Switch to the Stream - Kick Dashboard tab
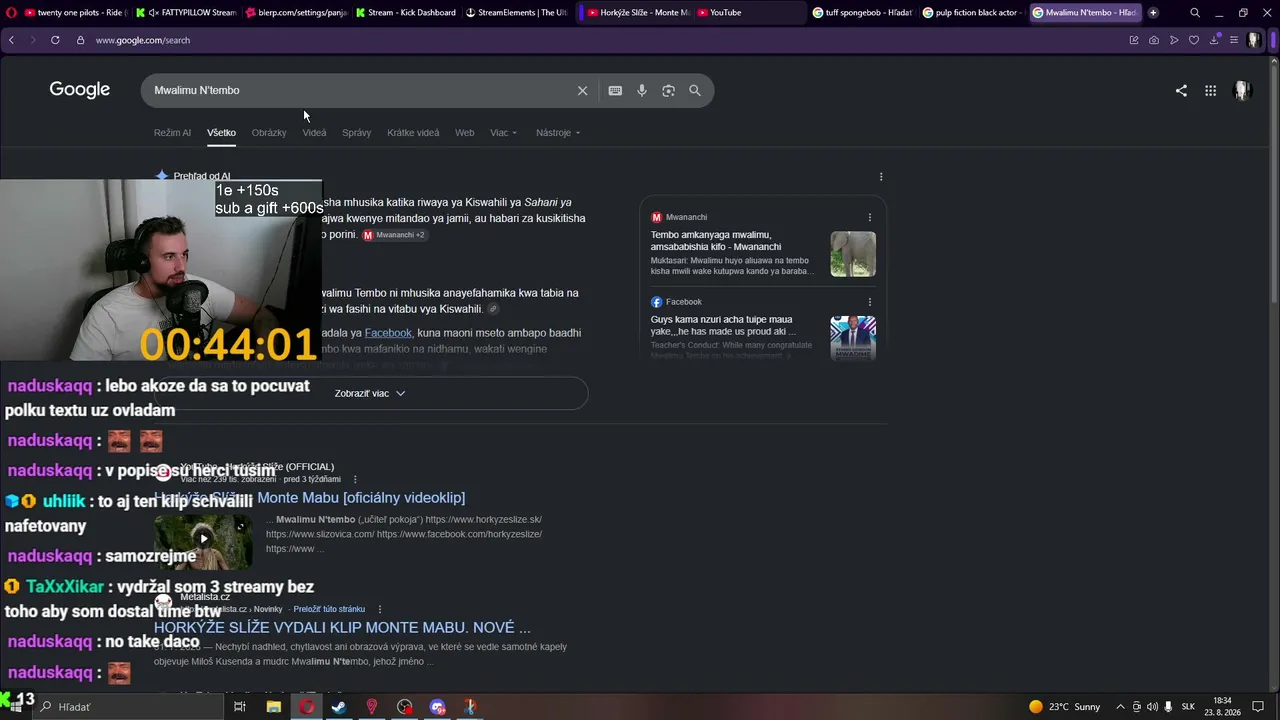 coord(405,13)
